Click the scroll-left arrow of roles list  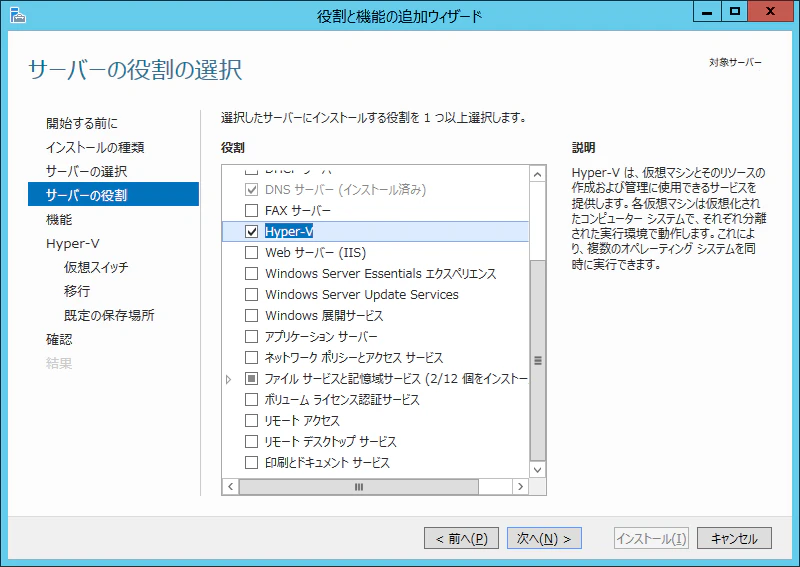click(231, 487)
